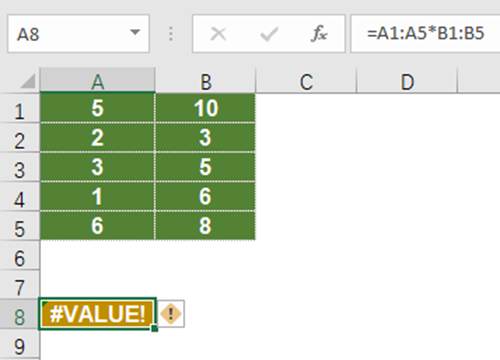
Task: Select cell B4 containing 6
Action: 205,196
